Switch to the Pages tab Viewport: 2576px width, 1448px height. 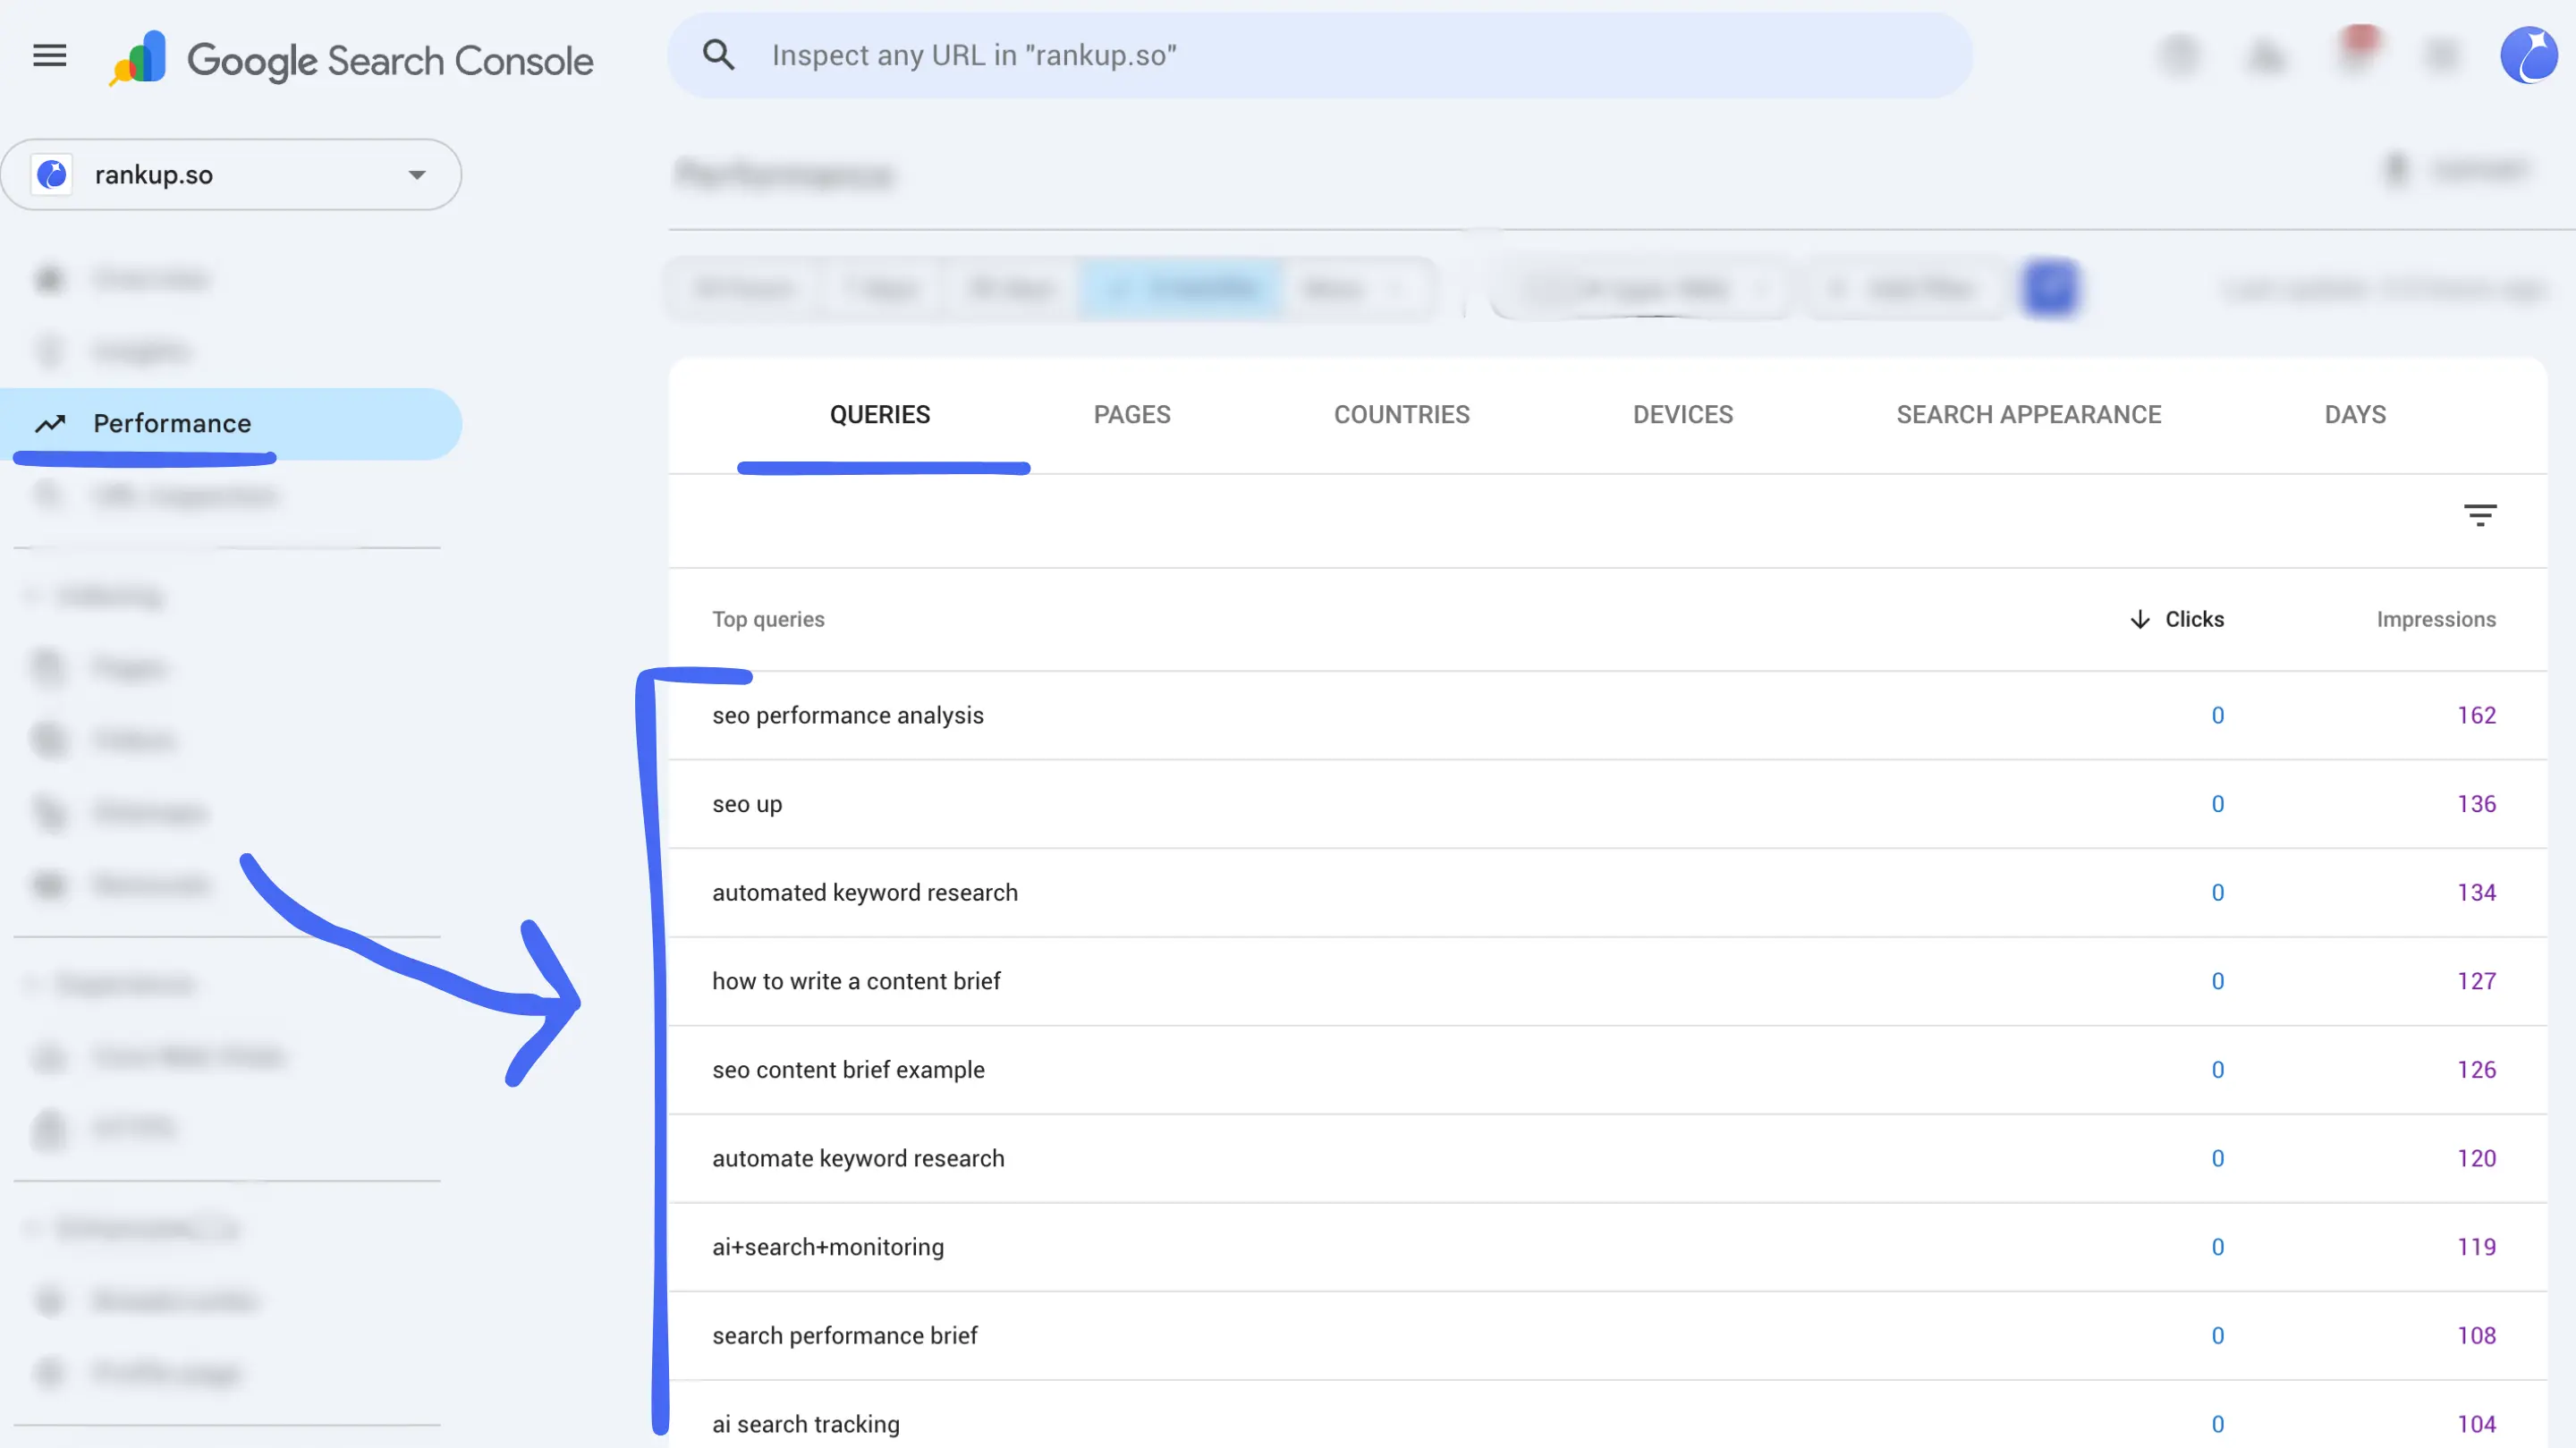click(x=1131, y=415)
